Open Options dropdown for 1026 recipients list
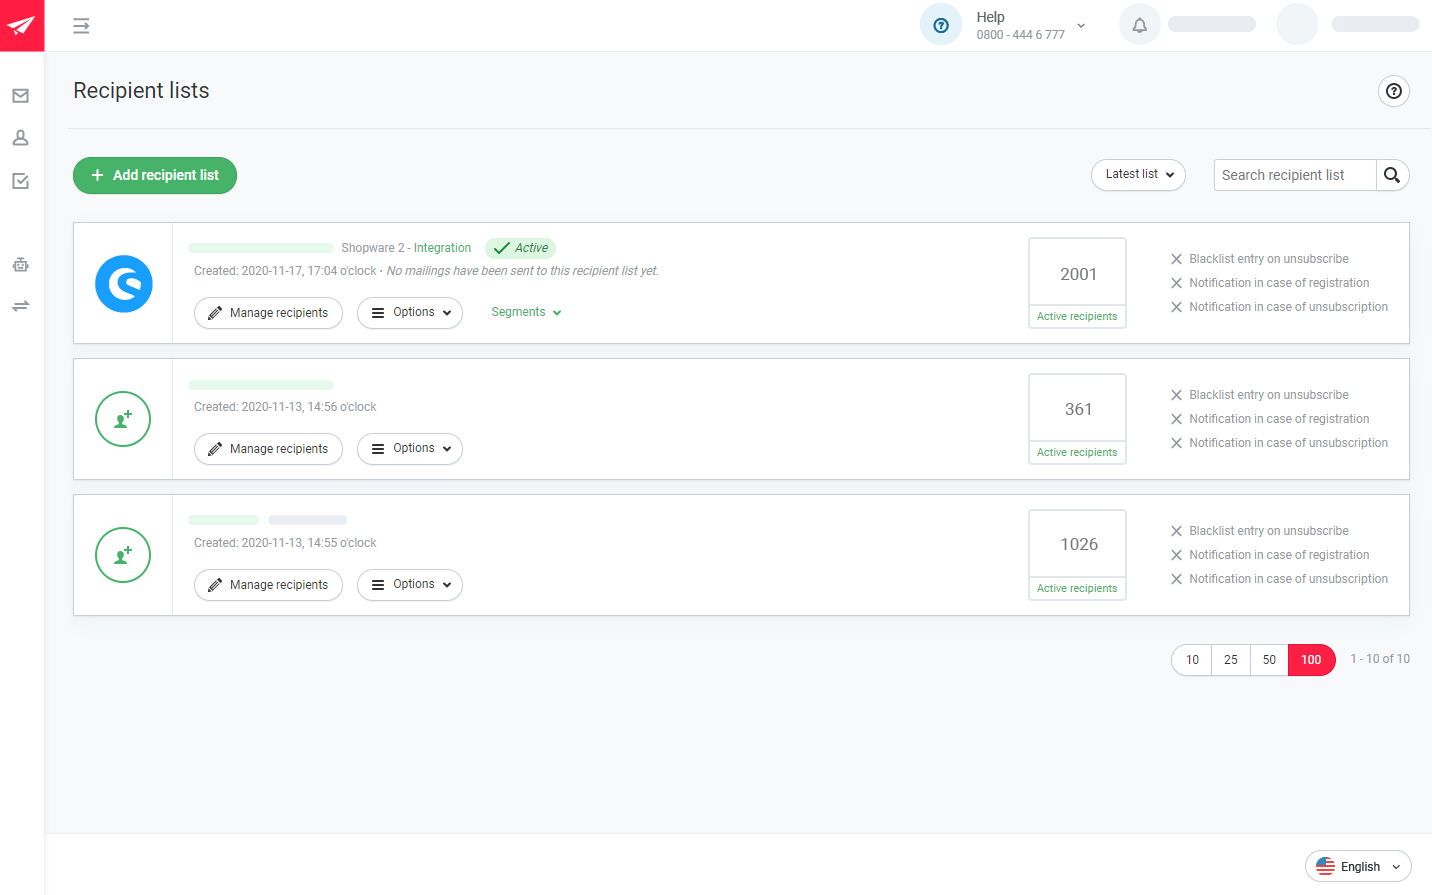 pyautogui.click(x=410, y=585)
